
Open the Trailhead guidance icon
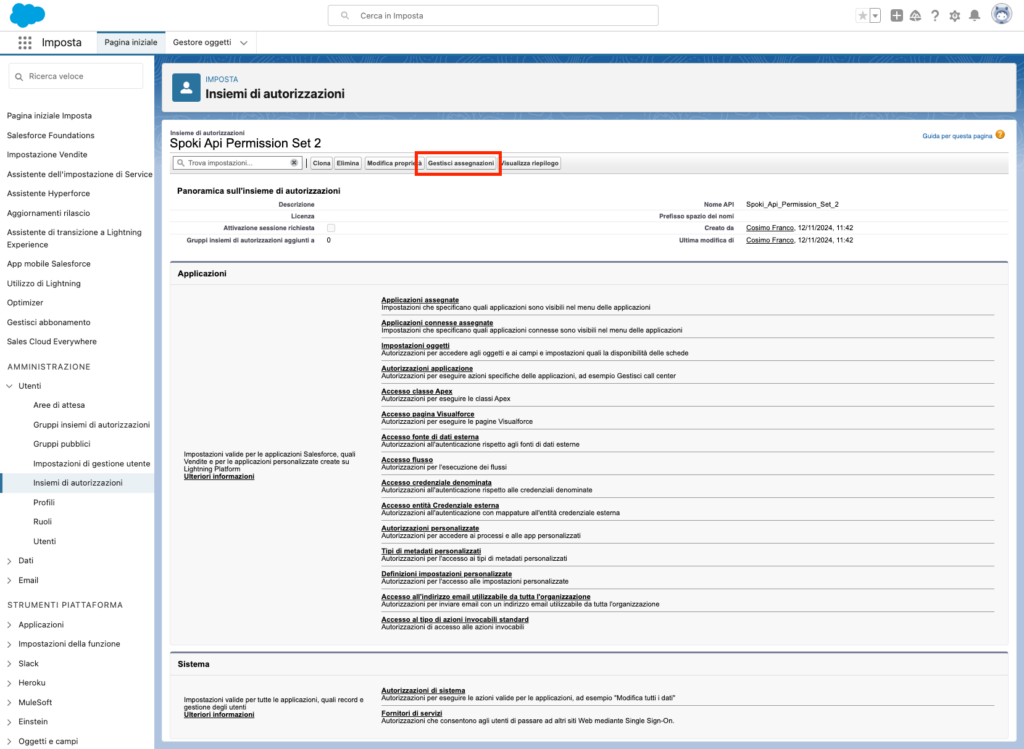pos(915,16)
